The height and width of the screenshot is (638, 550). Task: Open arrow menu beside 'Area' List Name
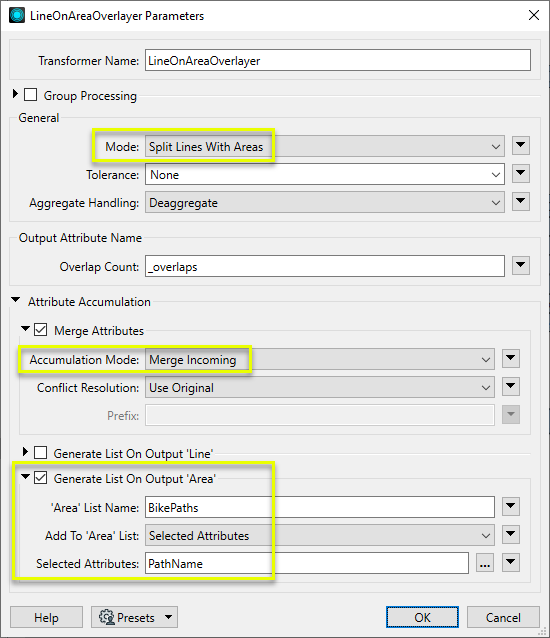[511, 507]
